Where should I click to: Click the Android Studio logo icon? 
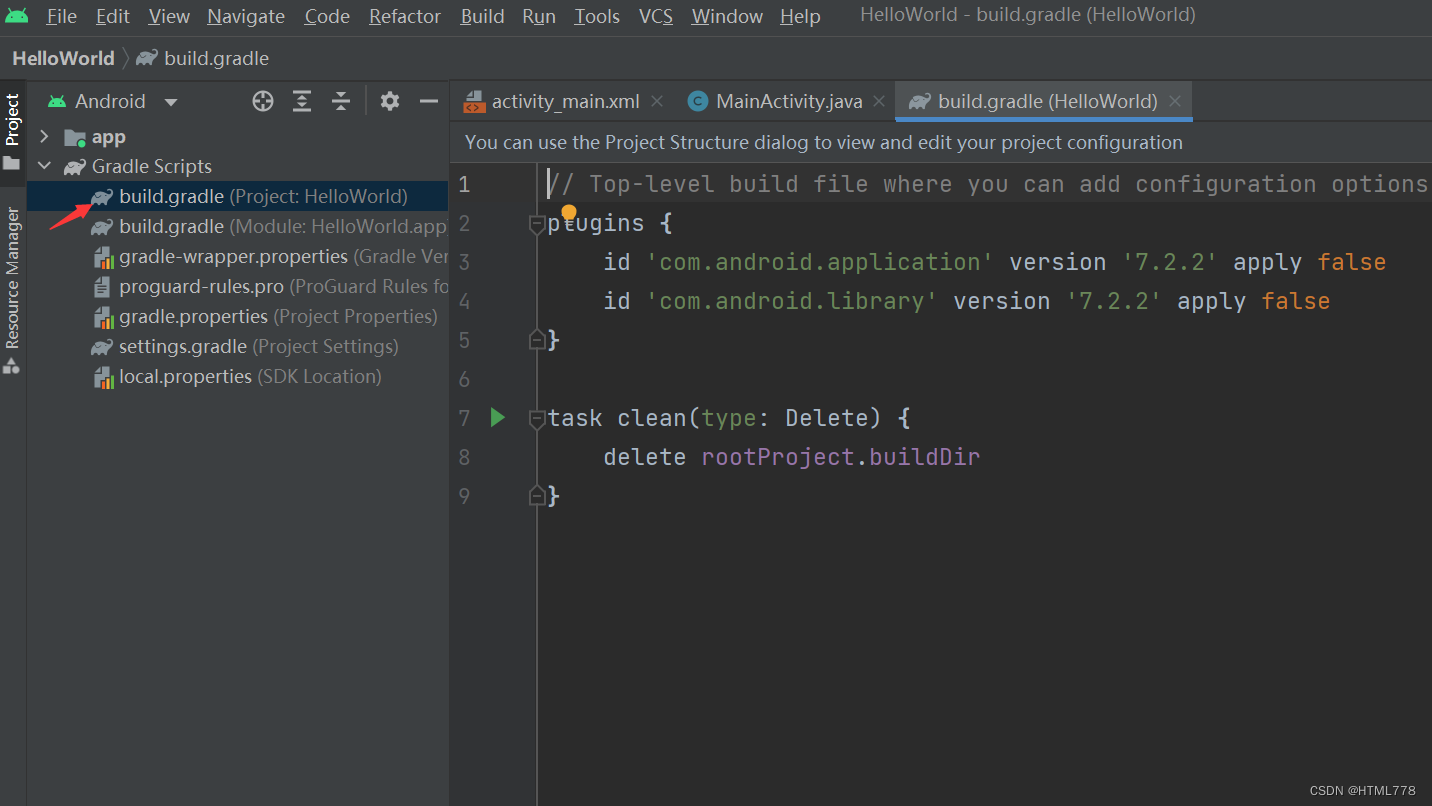click(x=17, y=16)
